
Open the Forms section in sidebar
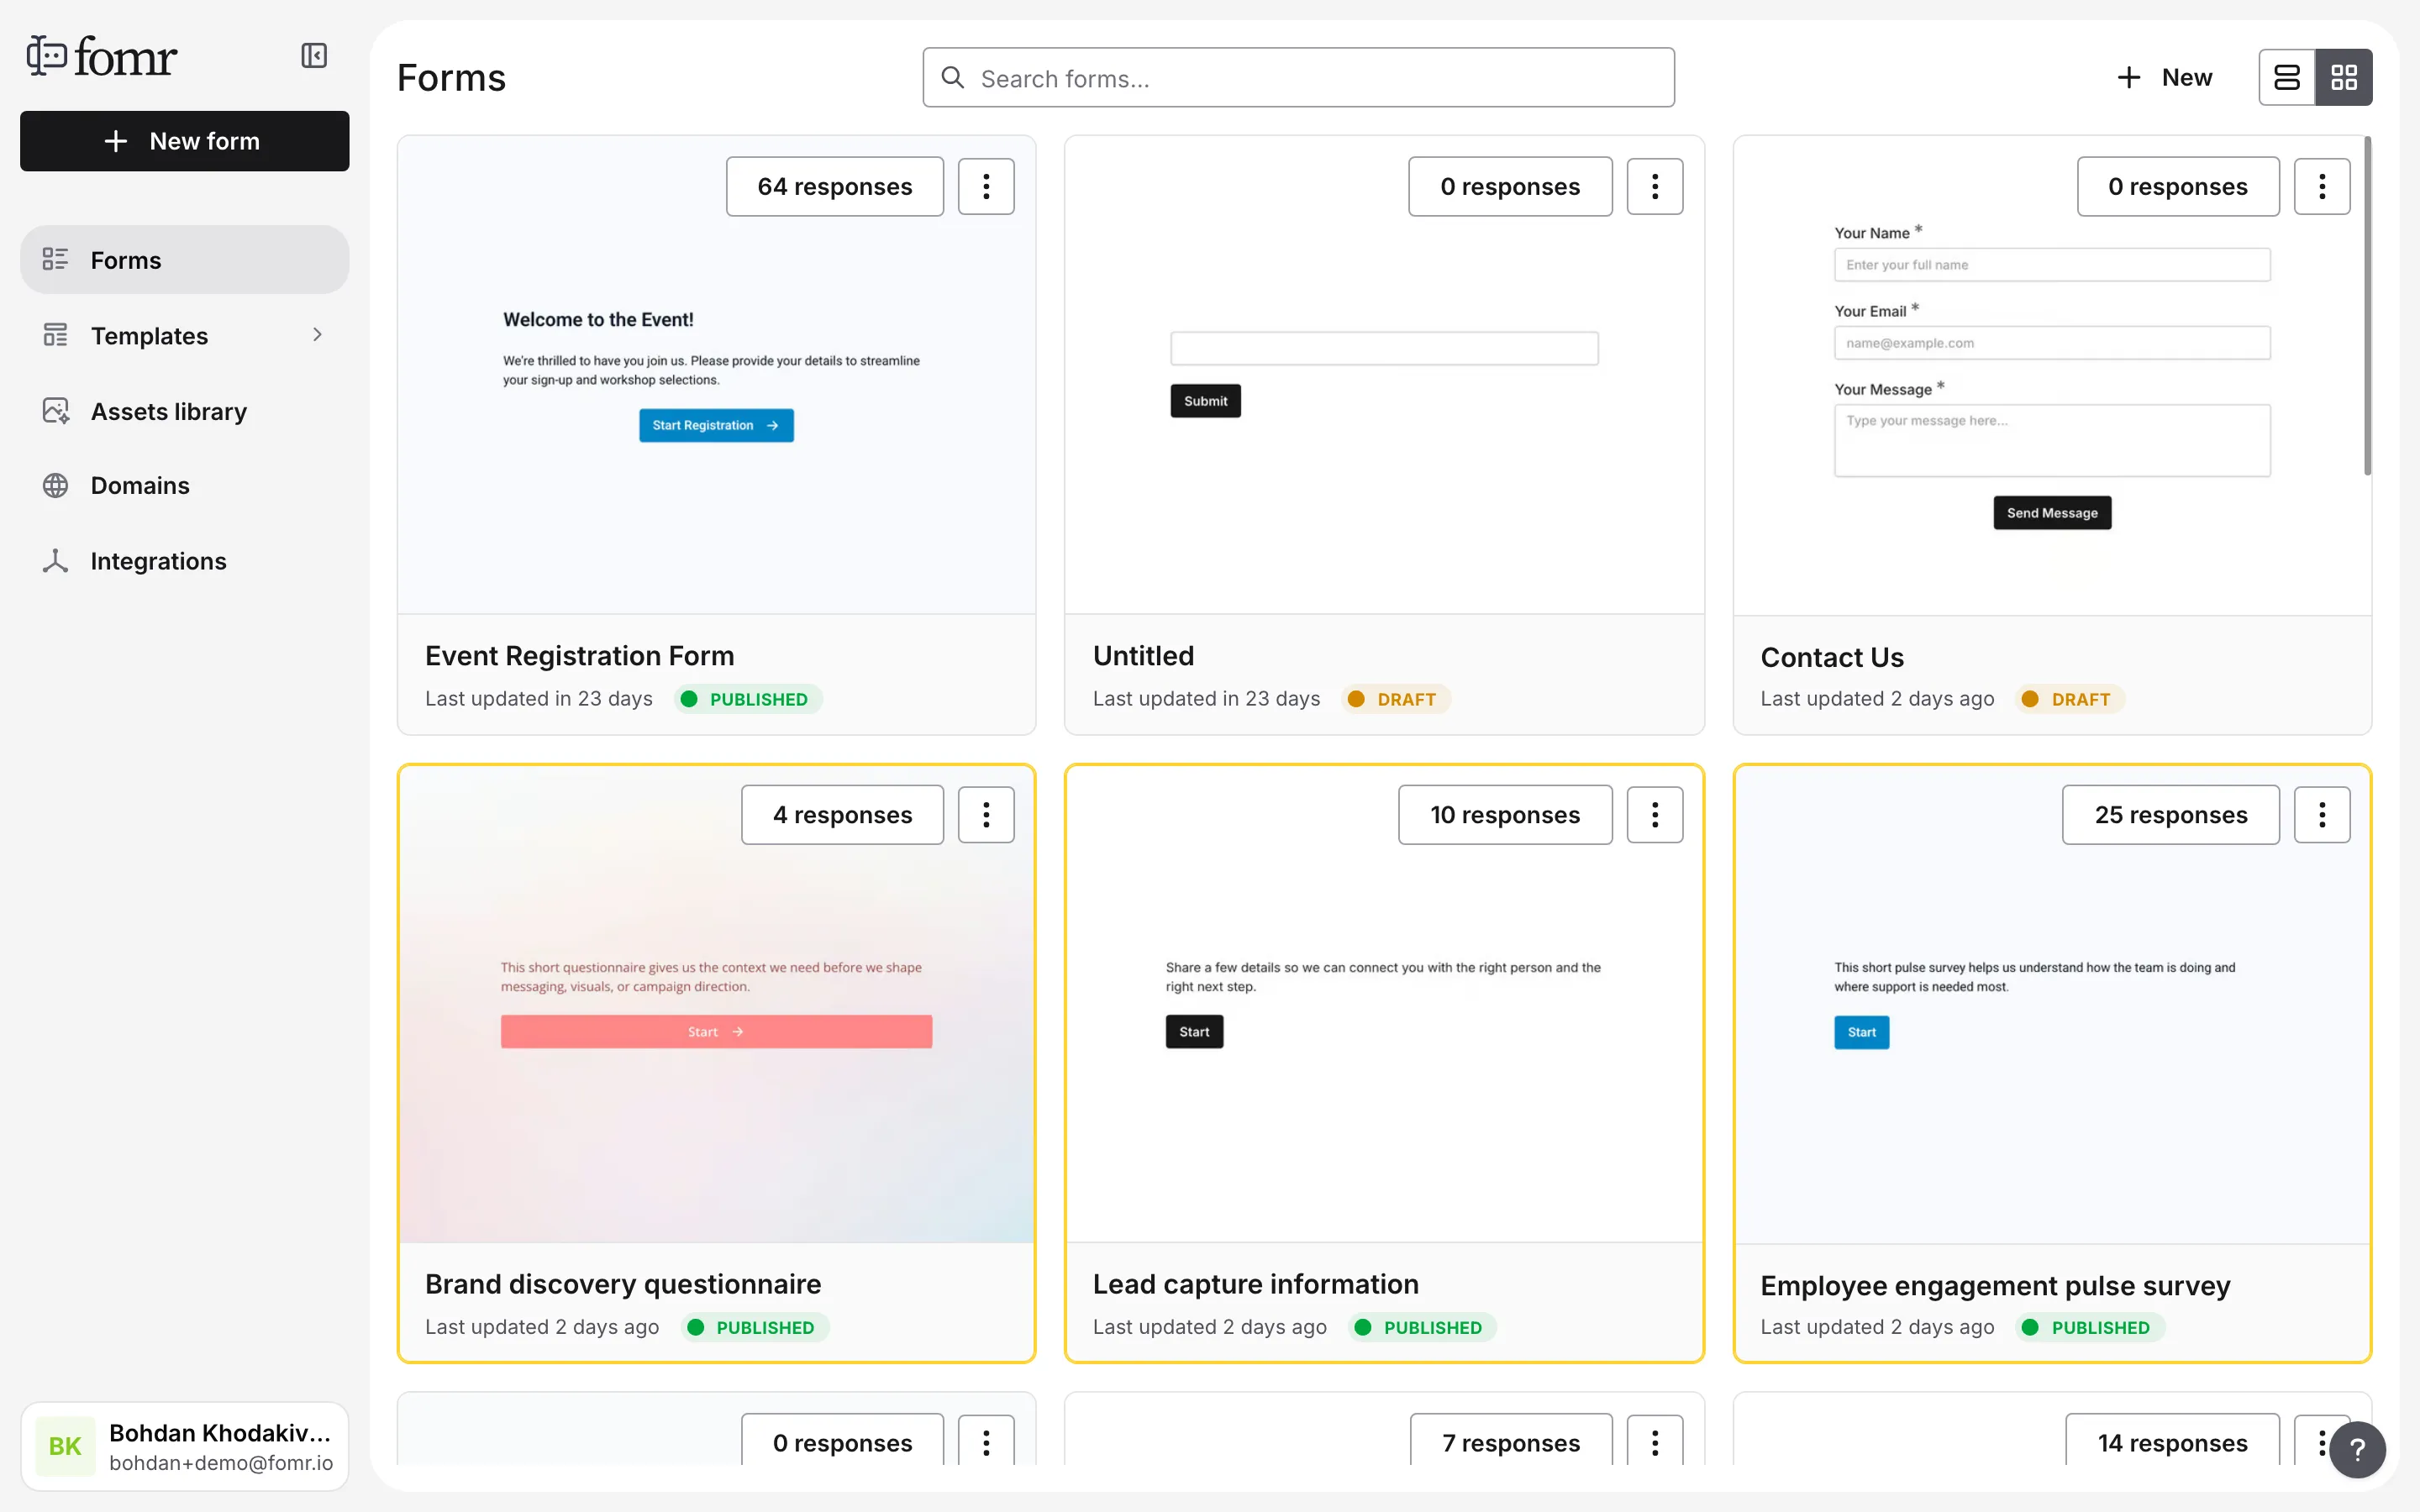pyautogui.click(x=185, y=260)
